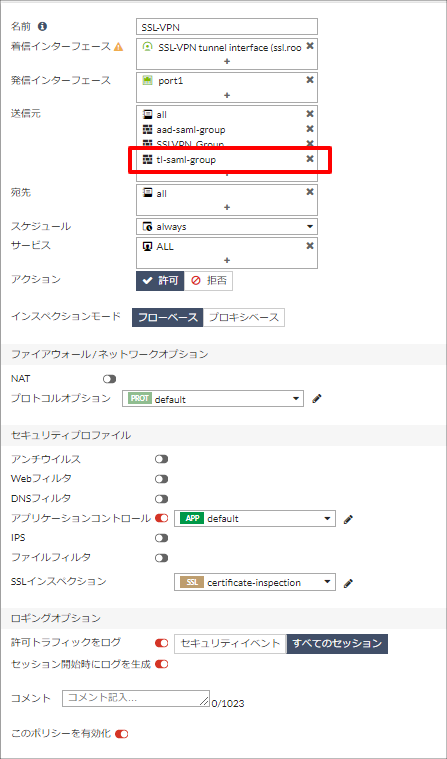This screenshot has width=447, height=759.
Task: Choose プロキシベース inspection mode
Action: tap(244, 318)
